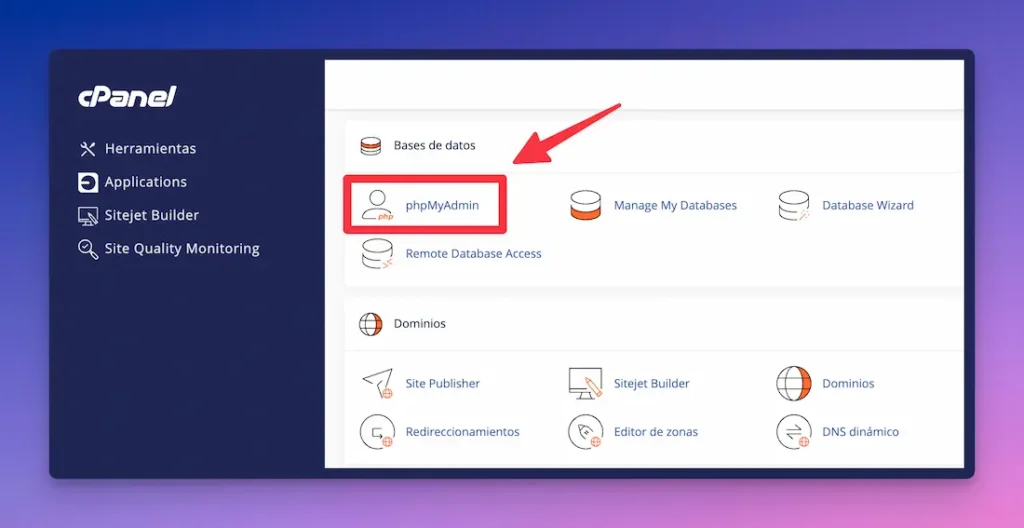Open the Redireccionamientos link
Image resolution: width=1024 pixels, height=528 pixels.
point(462,432)
